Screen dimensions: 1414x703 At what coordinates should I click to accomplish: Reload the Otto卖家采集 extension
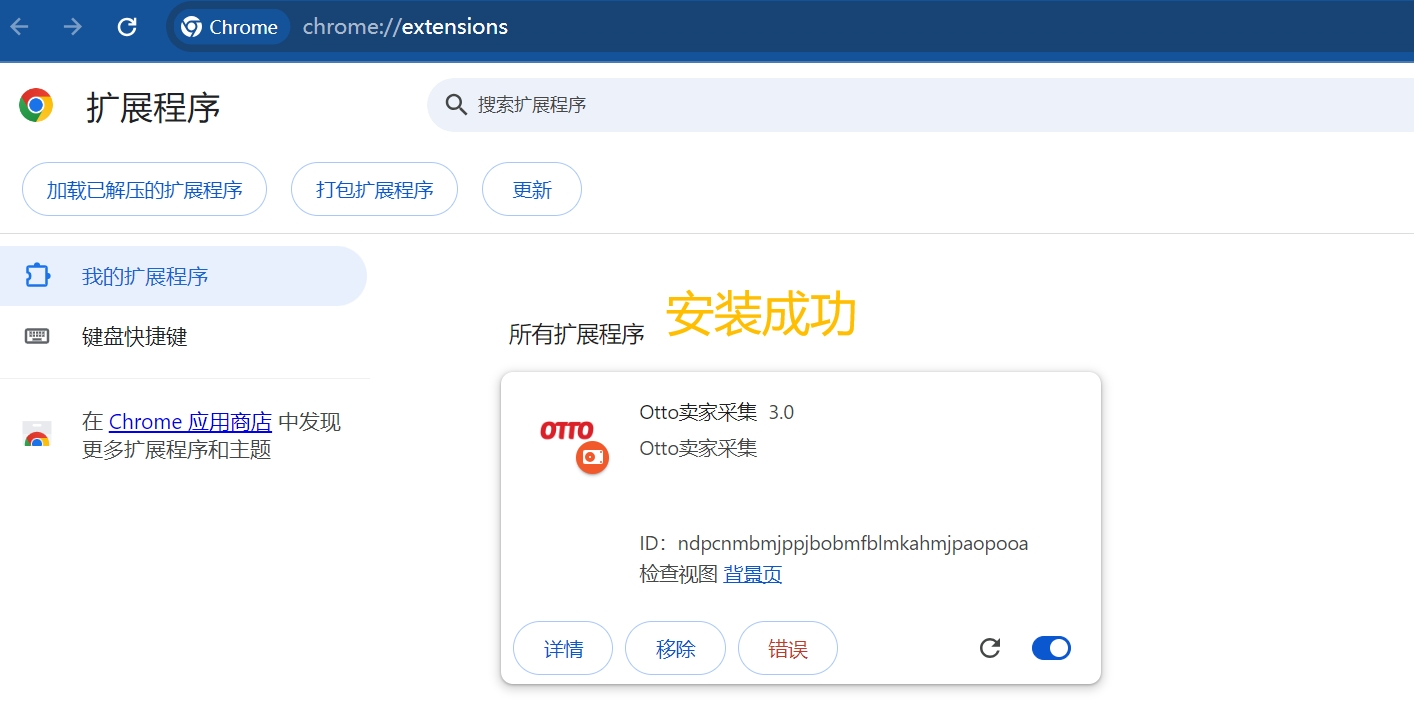[x=990, y=648]
